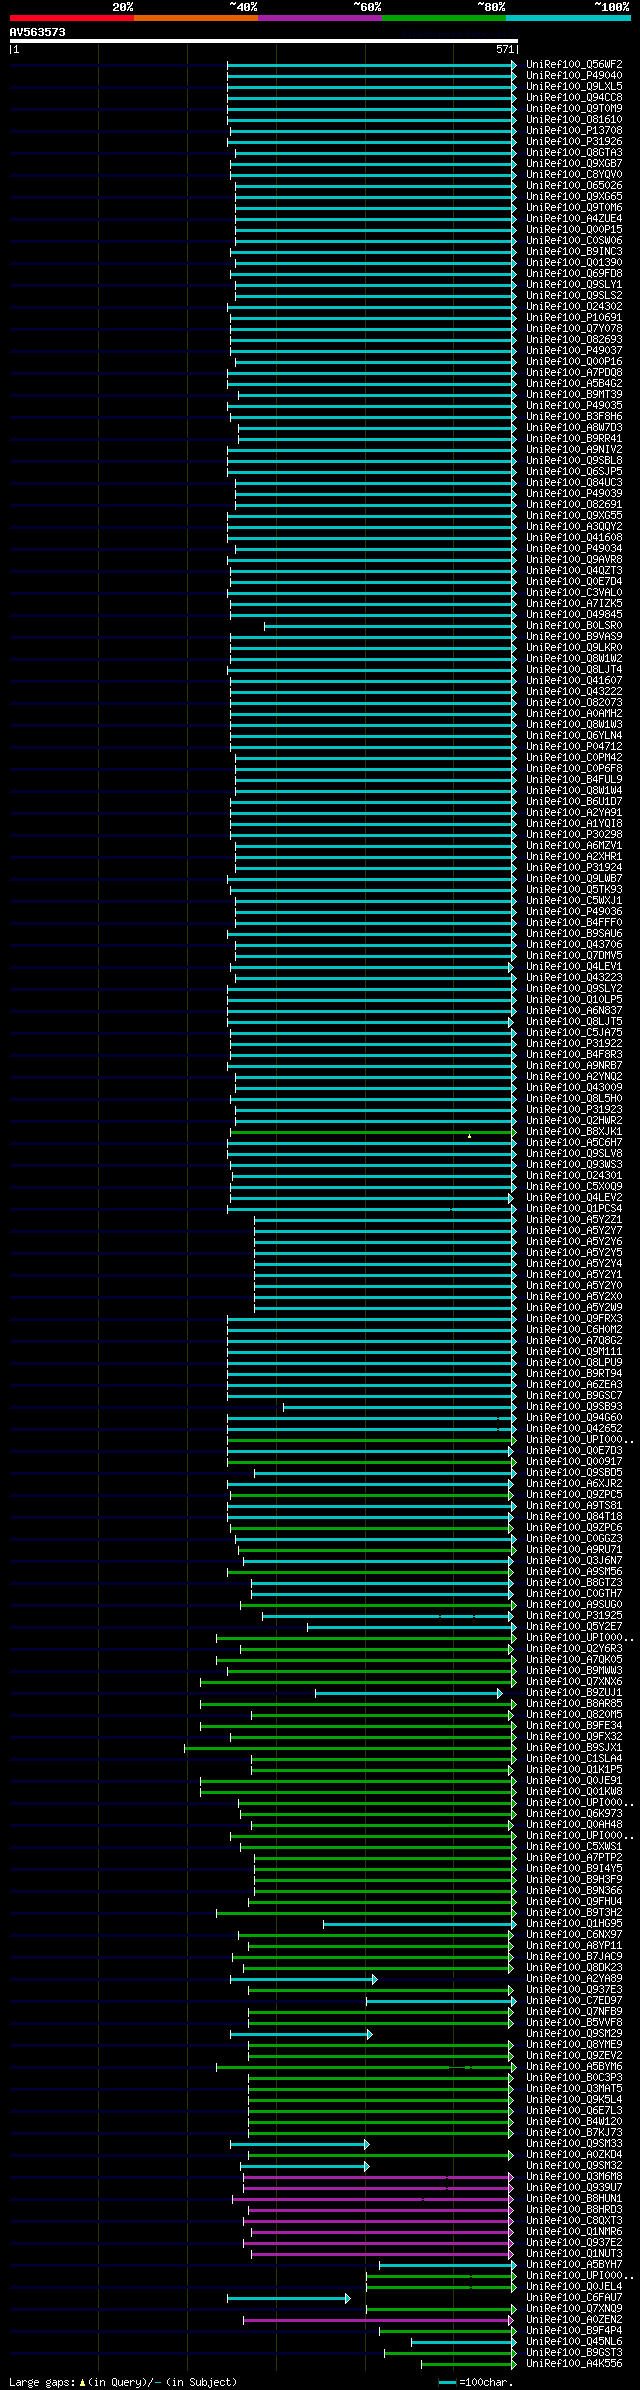Click the purple ~60% identity legend bar
The width and height of the screenshot is (640, 2390).
point(320,18)
